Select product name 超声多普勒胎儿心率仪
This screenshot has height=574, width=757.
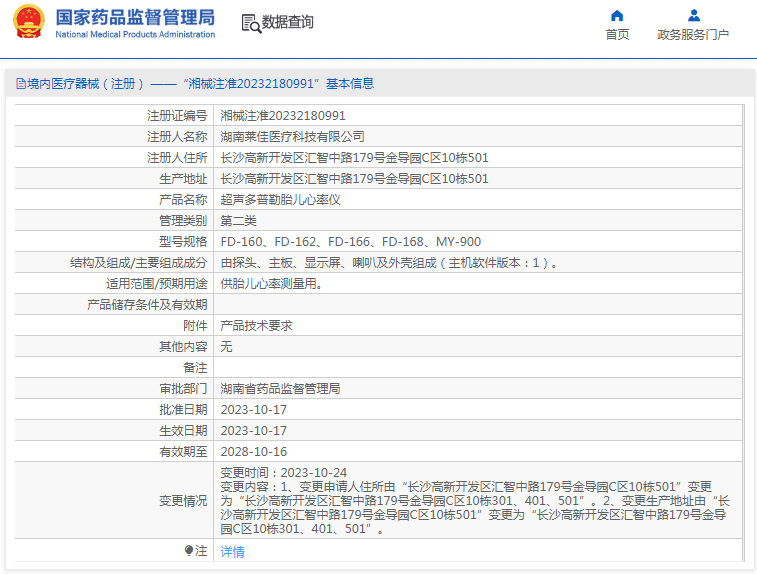280,200
